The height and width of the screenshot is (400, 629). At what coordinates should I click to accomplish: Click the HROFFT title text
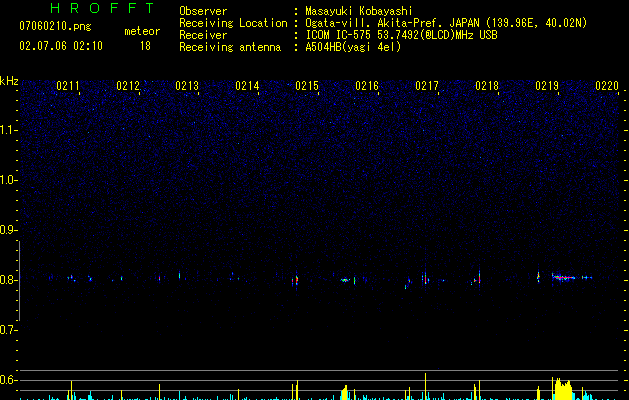point(102,8)
